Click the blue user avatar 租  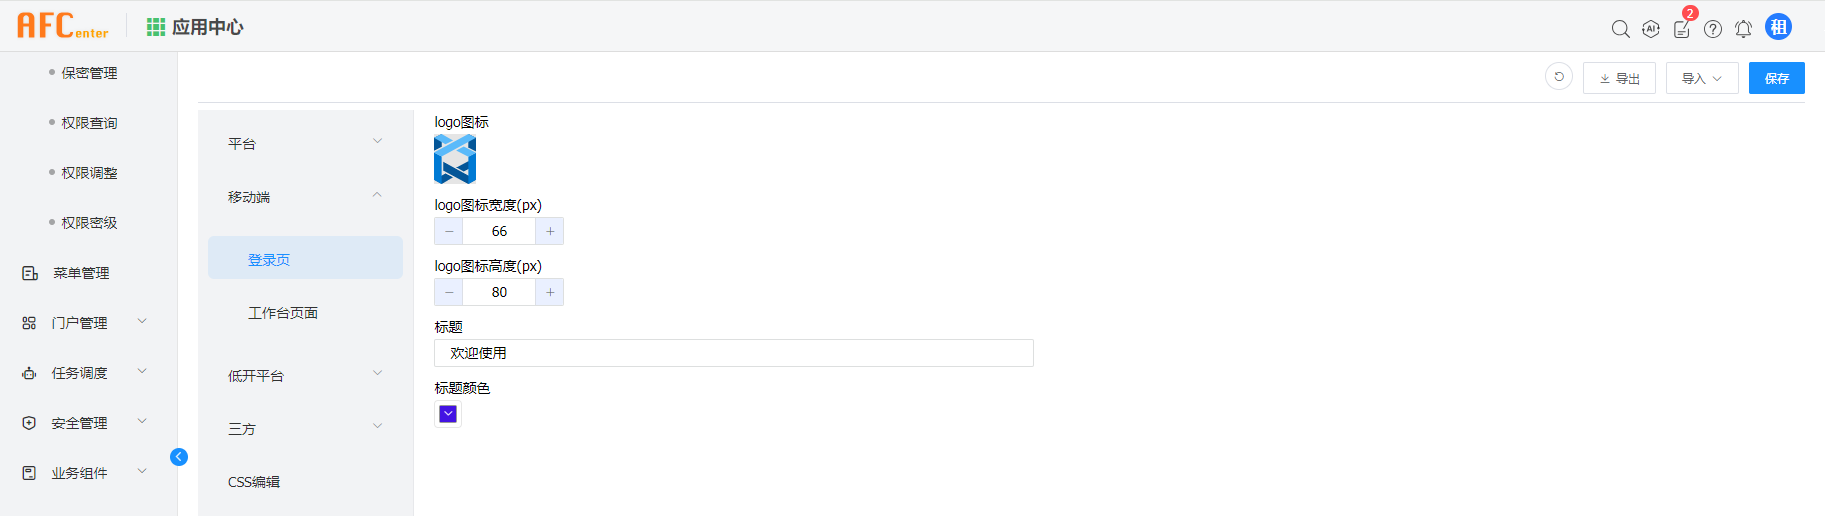tap(1778, 27)
